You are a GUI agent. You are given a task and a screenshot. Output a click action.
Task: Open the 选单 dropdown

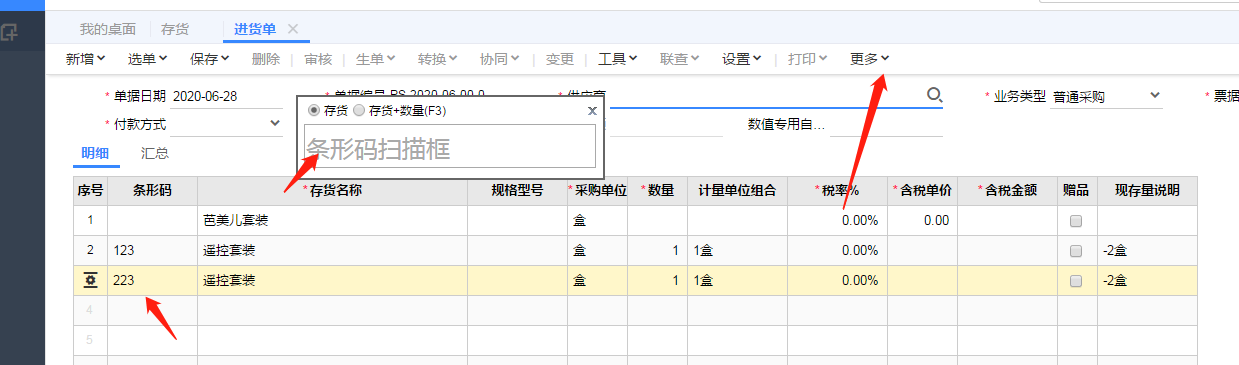[x=148, y=59]
